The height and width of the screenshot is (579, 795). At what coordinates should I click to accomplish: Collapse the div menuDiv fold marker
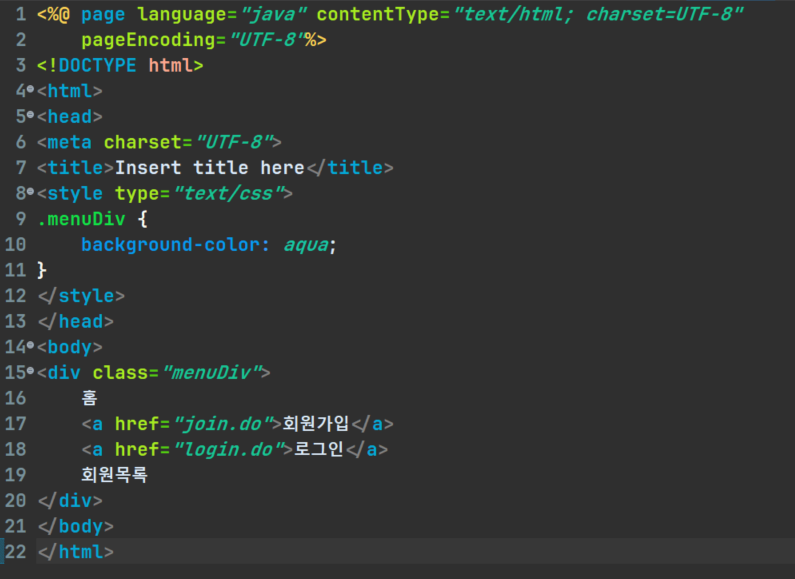click(x=30, y=371)
